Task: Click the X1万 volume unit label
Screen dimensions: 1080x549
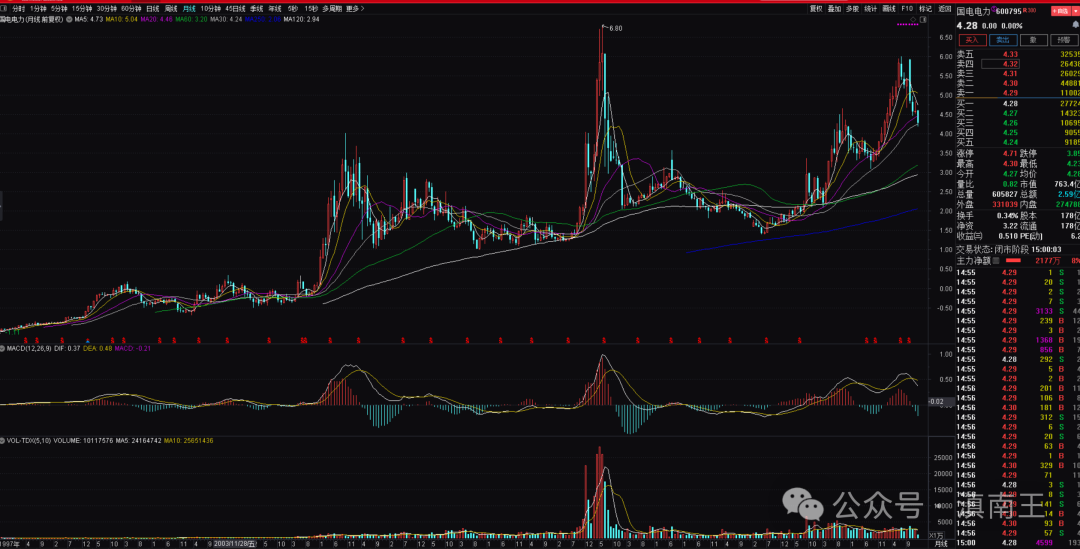Action: click(x=936, y=535)
